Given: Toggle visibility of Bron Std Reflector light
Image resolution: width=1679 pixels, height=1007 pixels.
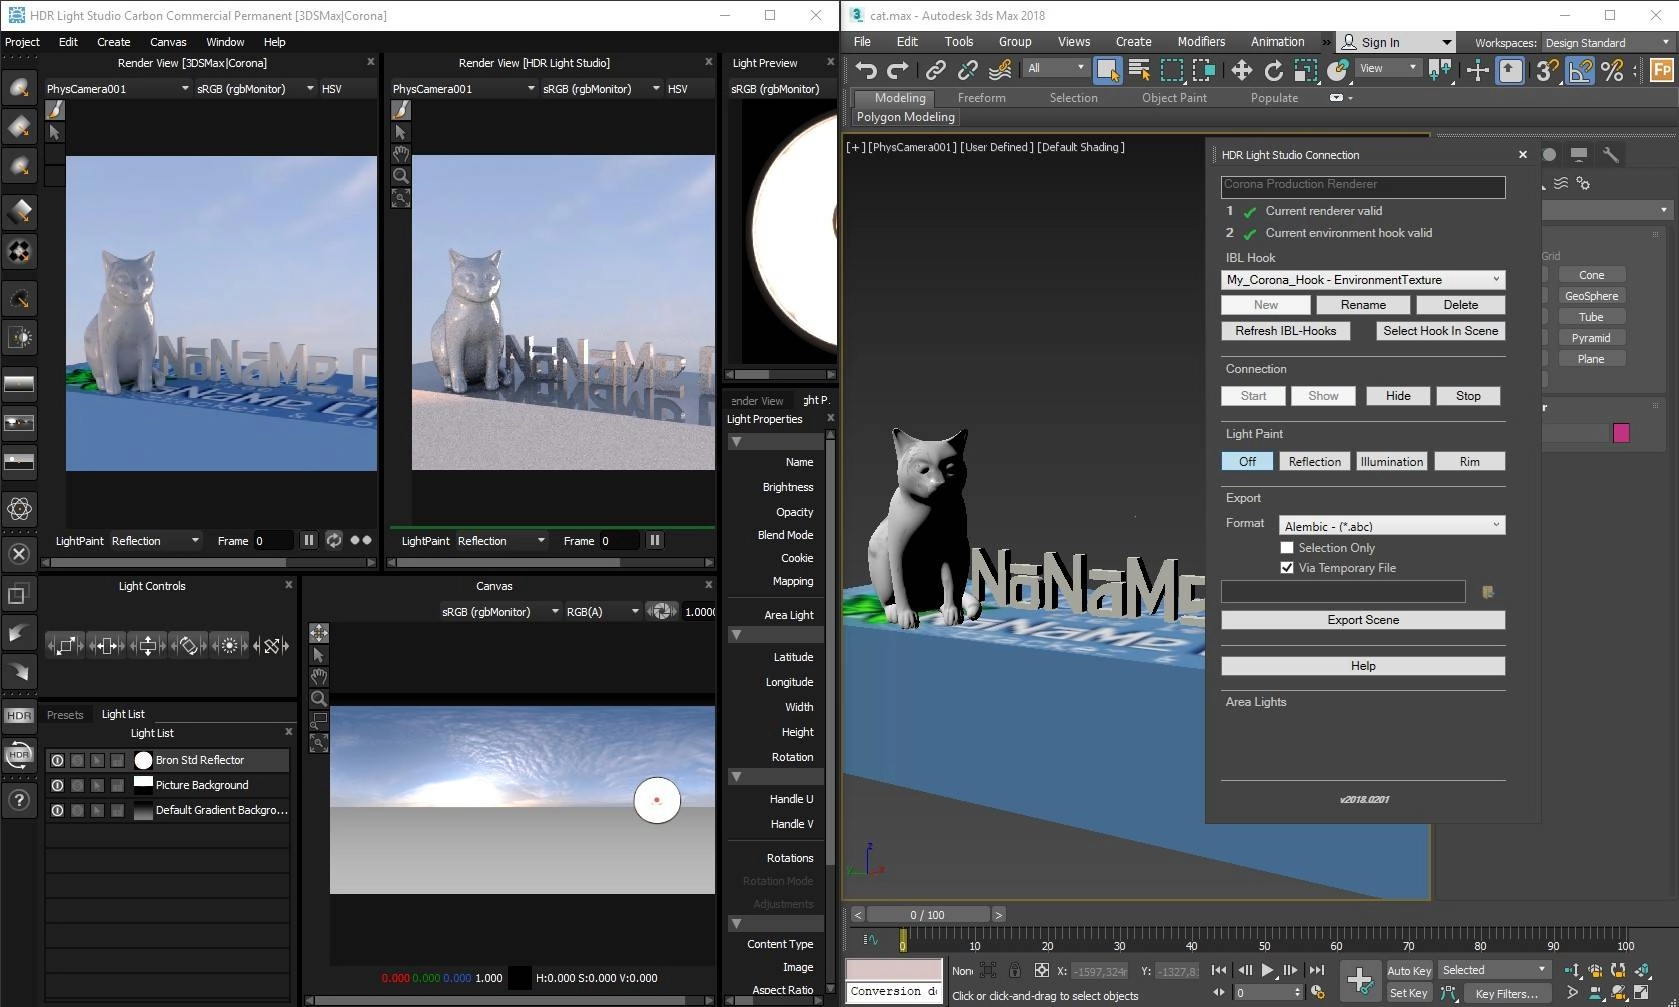Looking at the screenshot, I should coord(57,760).
